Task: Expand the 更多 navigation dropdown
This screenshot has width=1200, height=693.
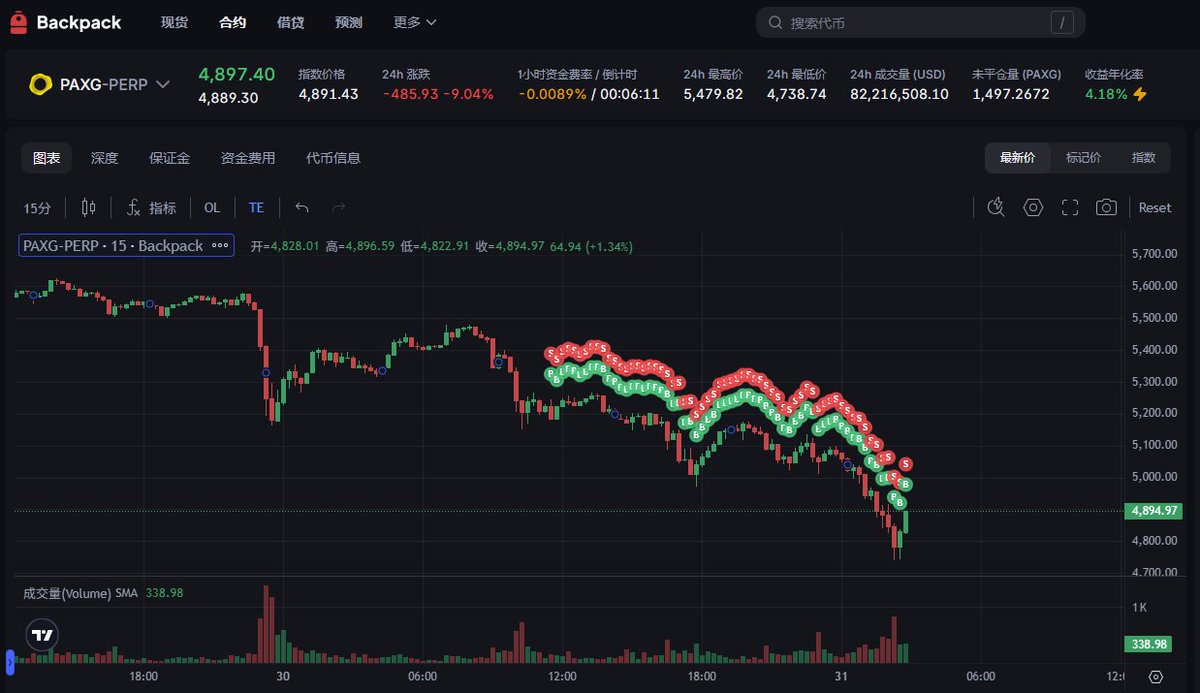Action: point(415,22)
